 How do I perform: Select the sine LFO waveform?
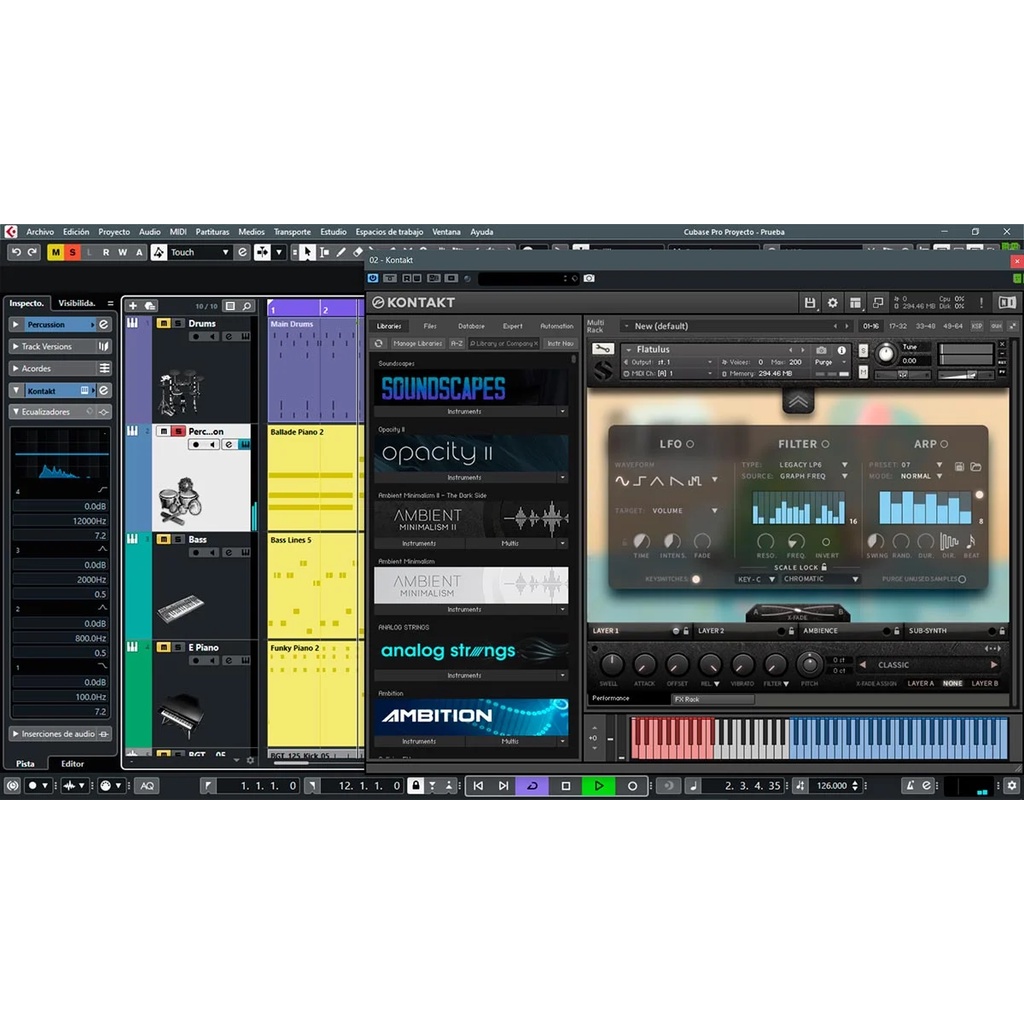pos(622,481)
